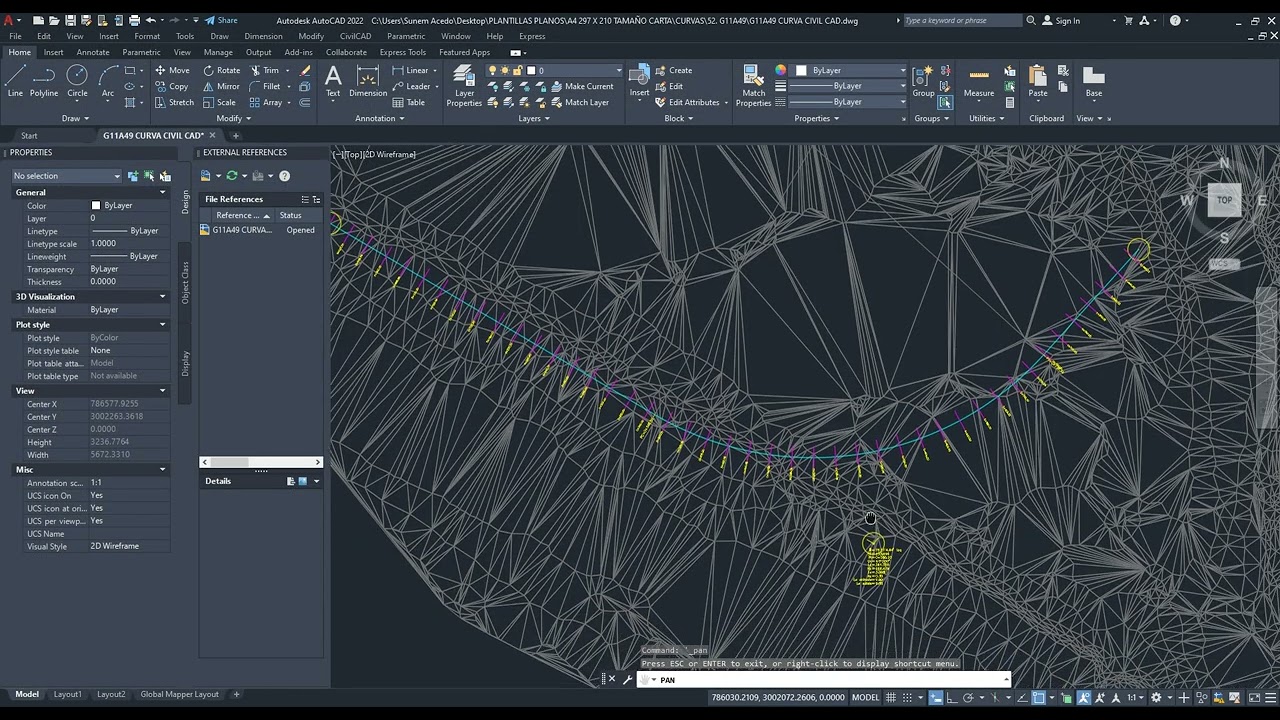Insert multiline Text annotation
1280x720 pixels.
[x=333, y=81]
